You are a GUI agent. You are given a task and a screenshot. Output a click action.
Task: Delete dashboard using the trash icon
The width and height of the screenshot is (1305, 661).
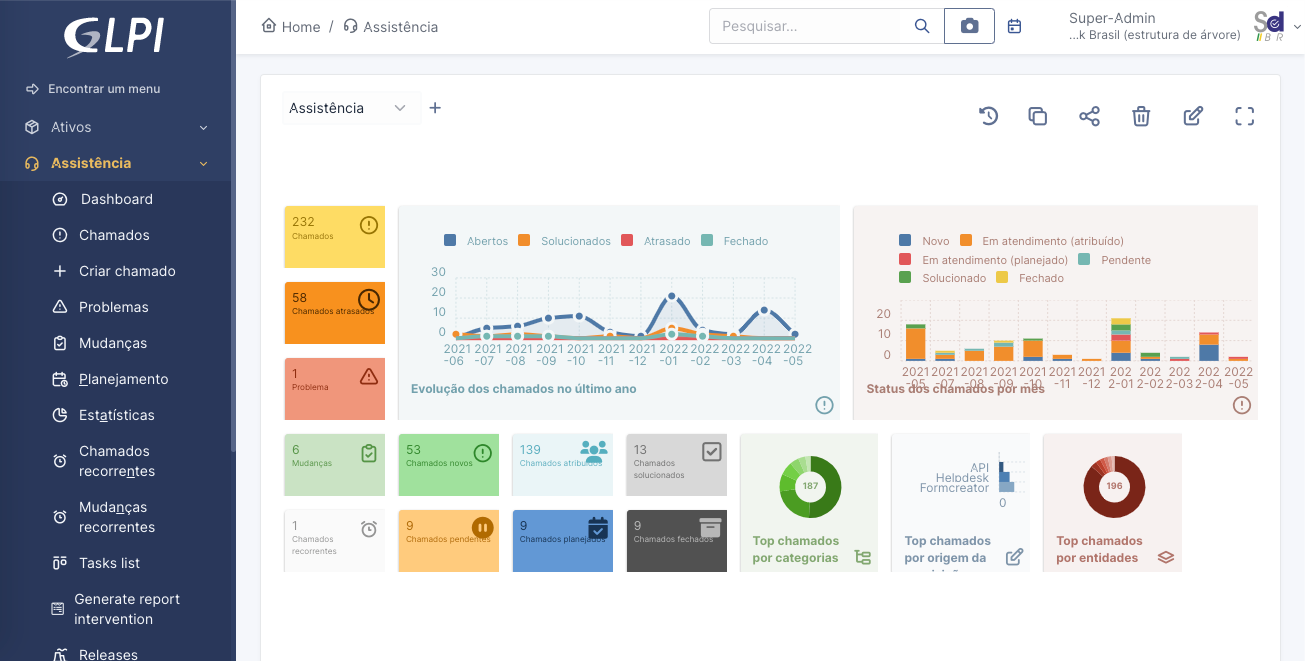pos(1141,116)
